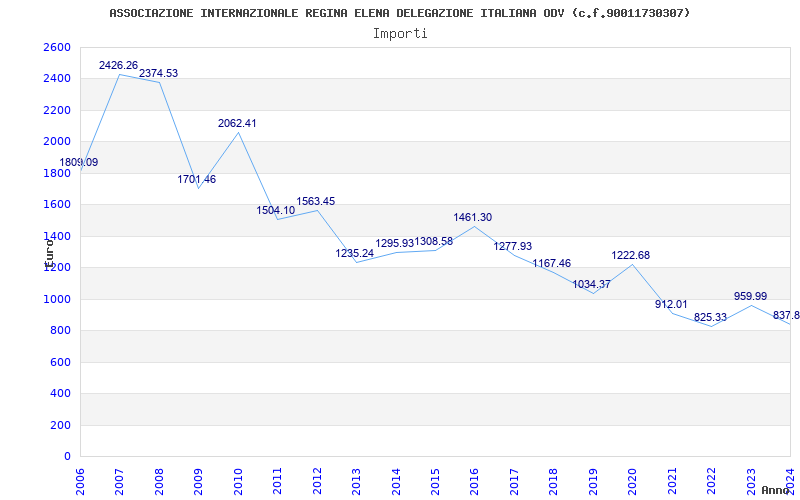Click the 600 y-axis value
This screenshot has height=500, width=800.
[60, 362]
